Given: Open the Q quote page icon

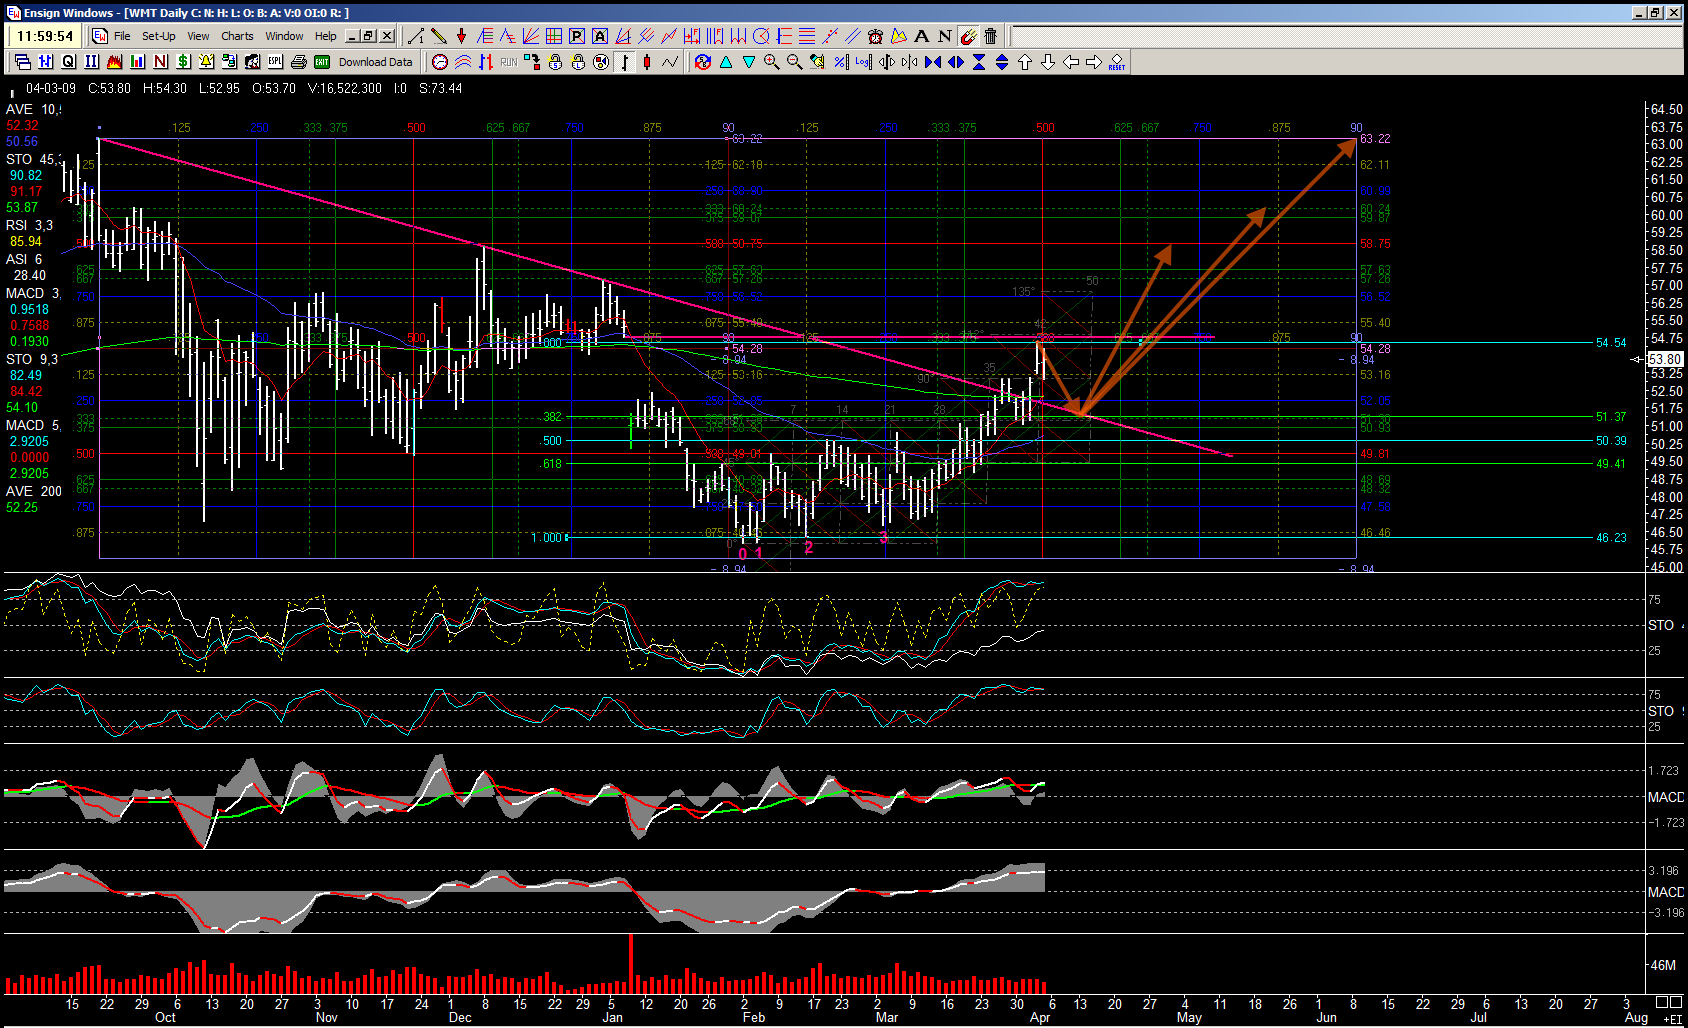Looking at the screenshot, I should 68,62.
